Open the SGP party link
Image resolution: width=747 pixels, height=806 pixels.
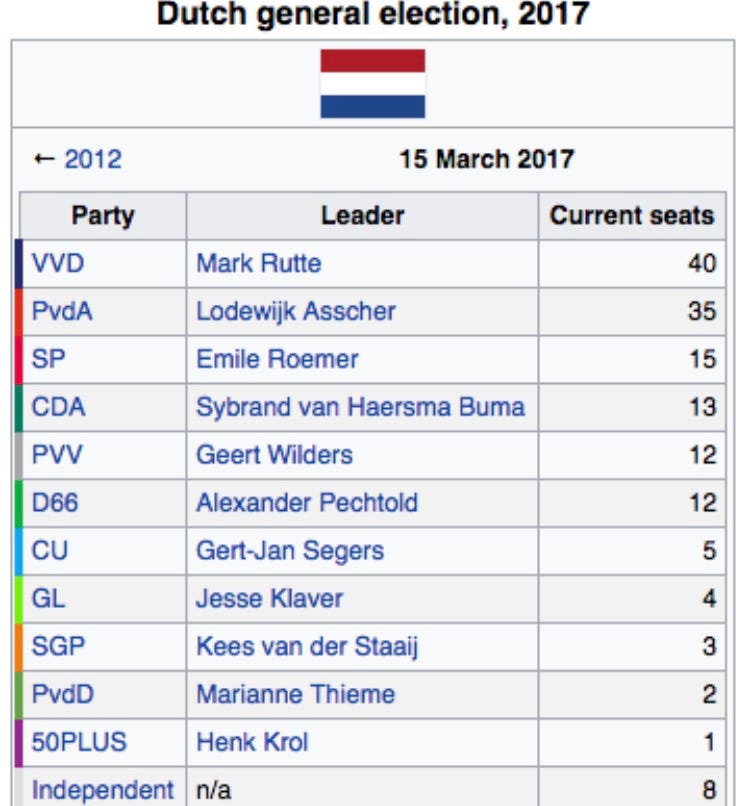[58, 646]
